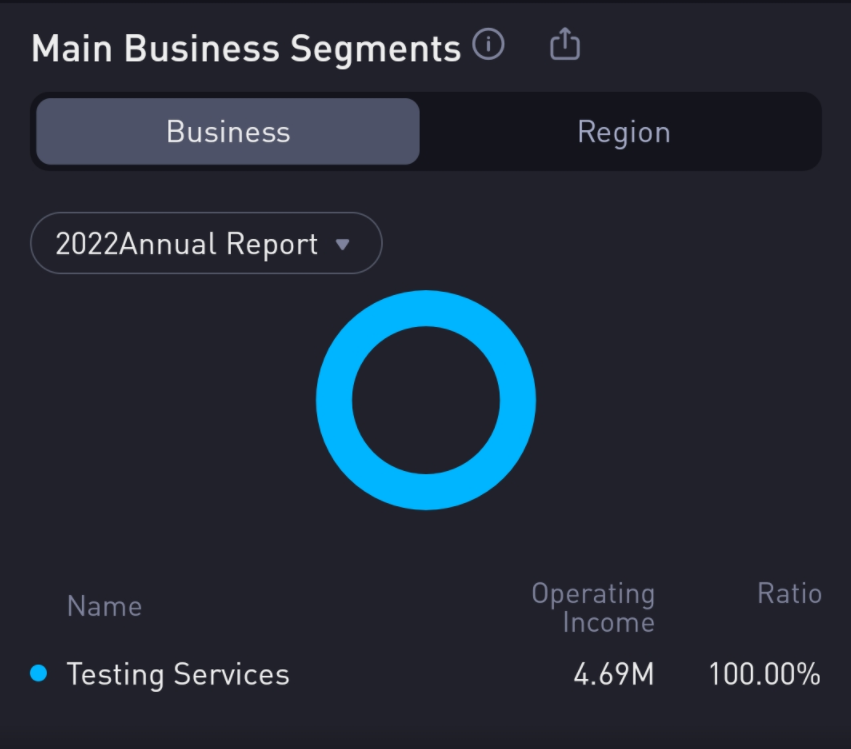Image resolution: width=851 pixels, height=749 pixels.
Task: Click the triangle arrow in the report selector
Action: [x=342, y=244]
